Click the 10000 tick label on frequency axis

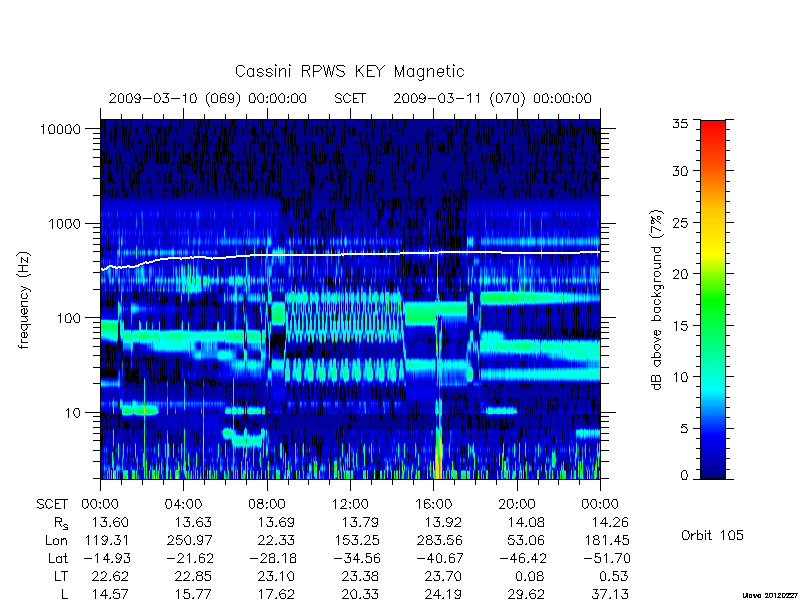click(60, 129)
